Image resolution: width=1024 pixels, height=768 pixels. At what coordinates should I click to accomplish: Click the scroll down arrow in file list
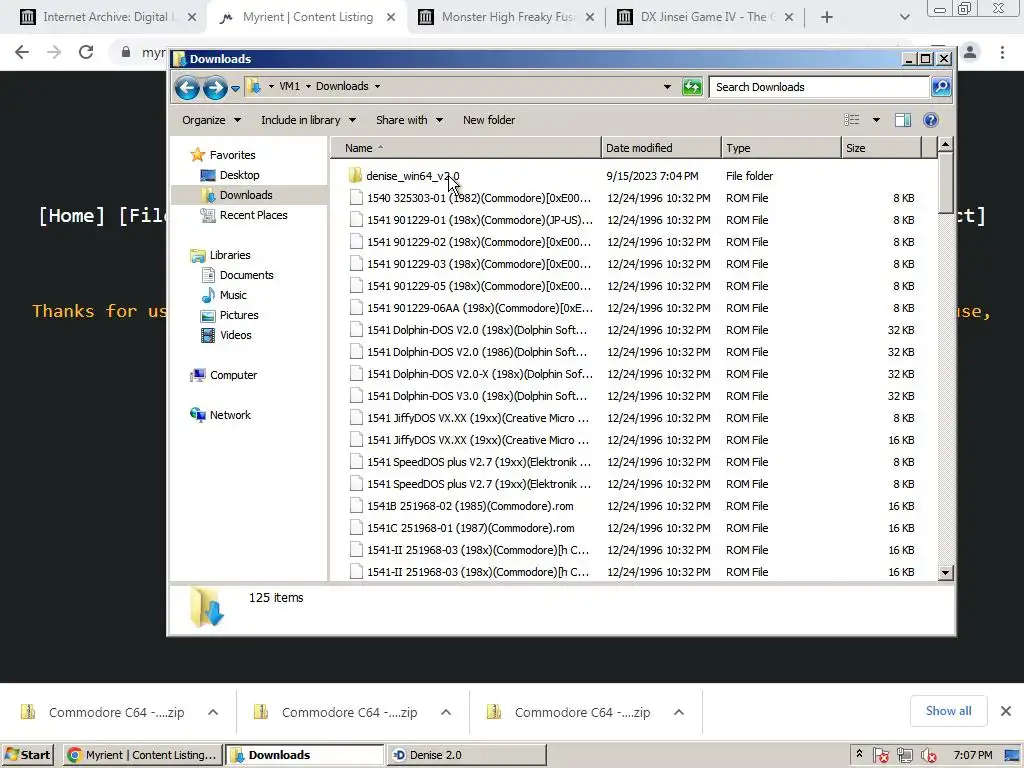945,573
